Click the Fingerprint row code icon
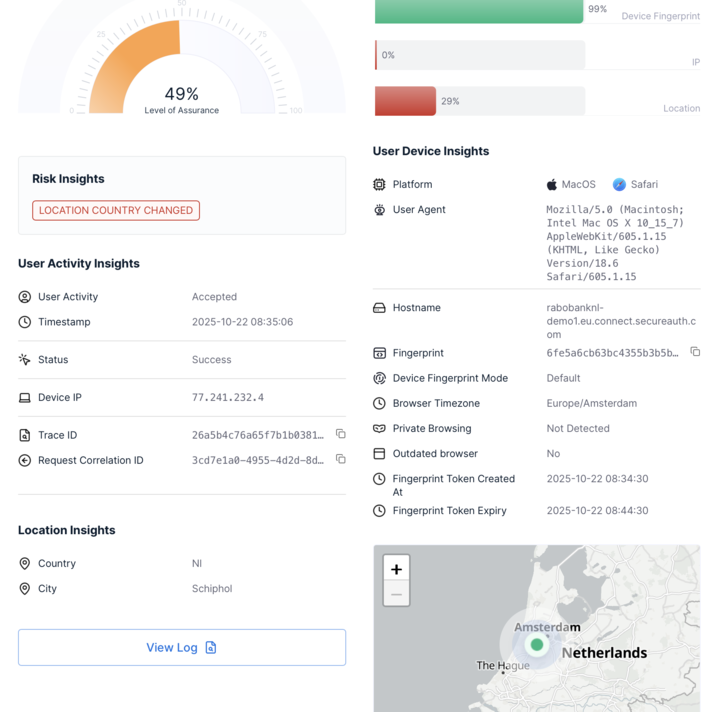The image size is (720, 712). 379,353
